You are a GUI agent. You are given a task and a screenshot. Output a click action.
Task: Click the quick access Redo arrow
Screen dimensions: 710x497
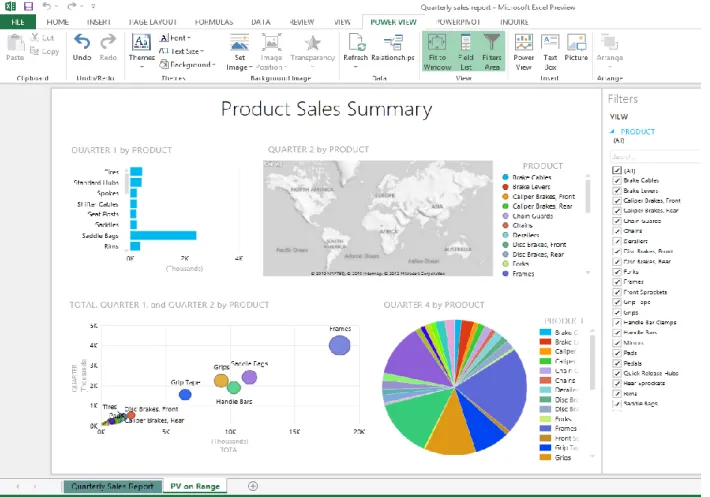coord(72,6)
